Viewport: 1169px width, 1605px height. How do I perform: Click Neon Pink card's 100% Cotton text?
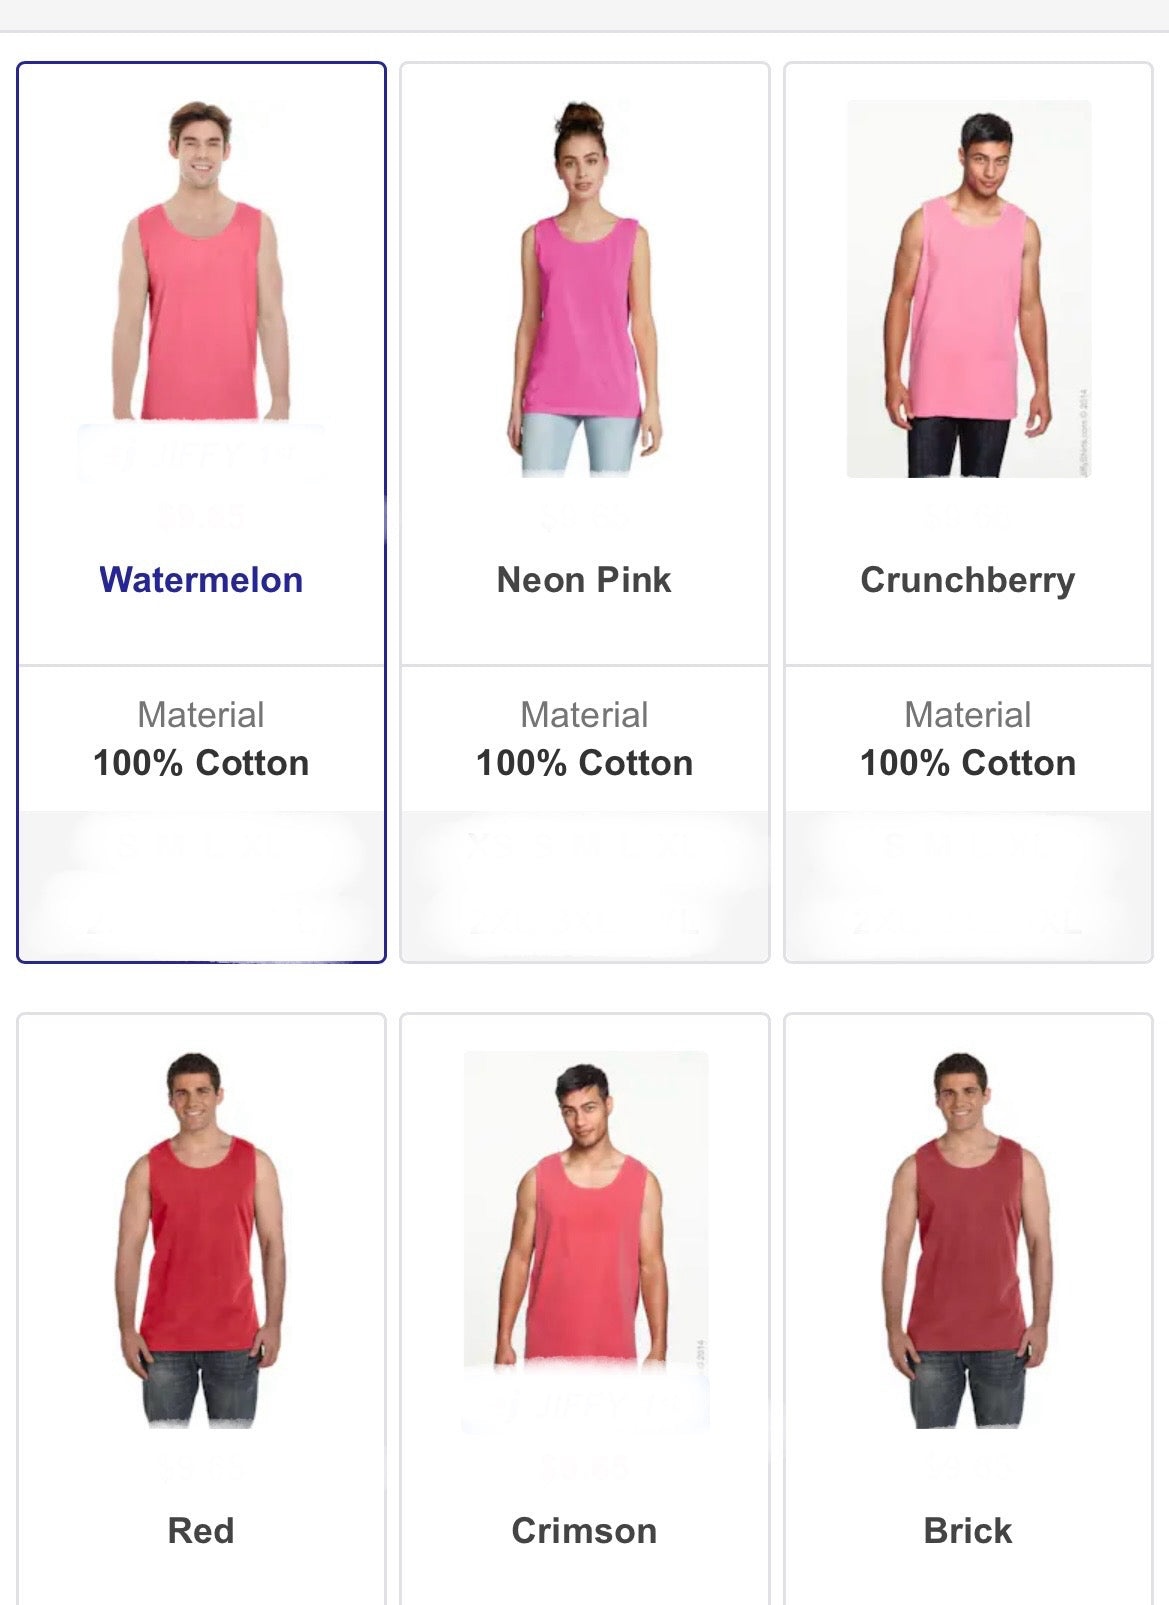584,763
